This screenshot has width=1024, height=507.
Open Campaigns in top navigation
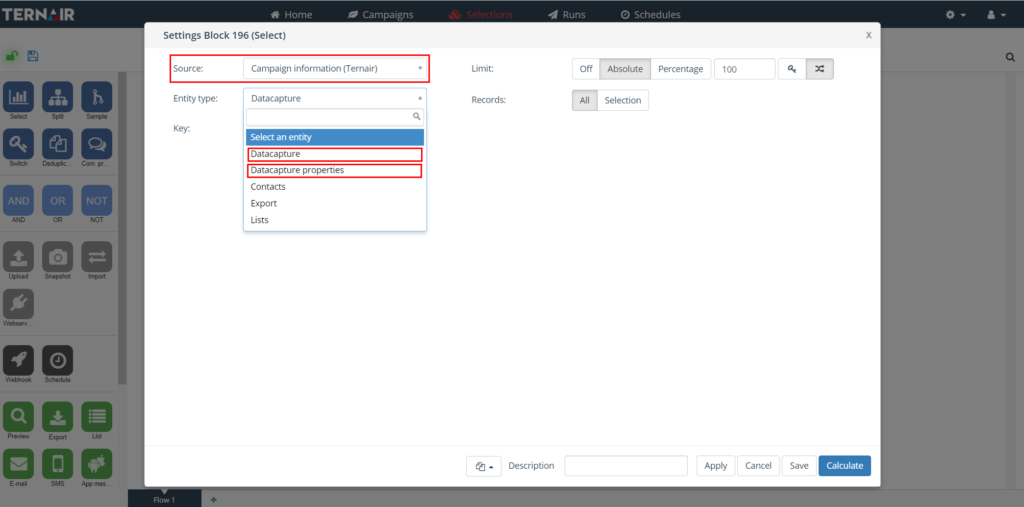(x=379, y=14)
